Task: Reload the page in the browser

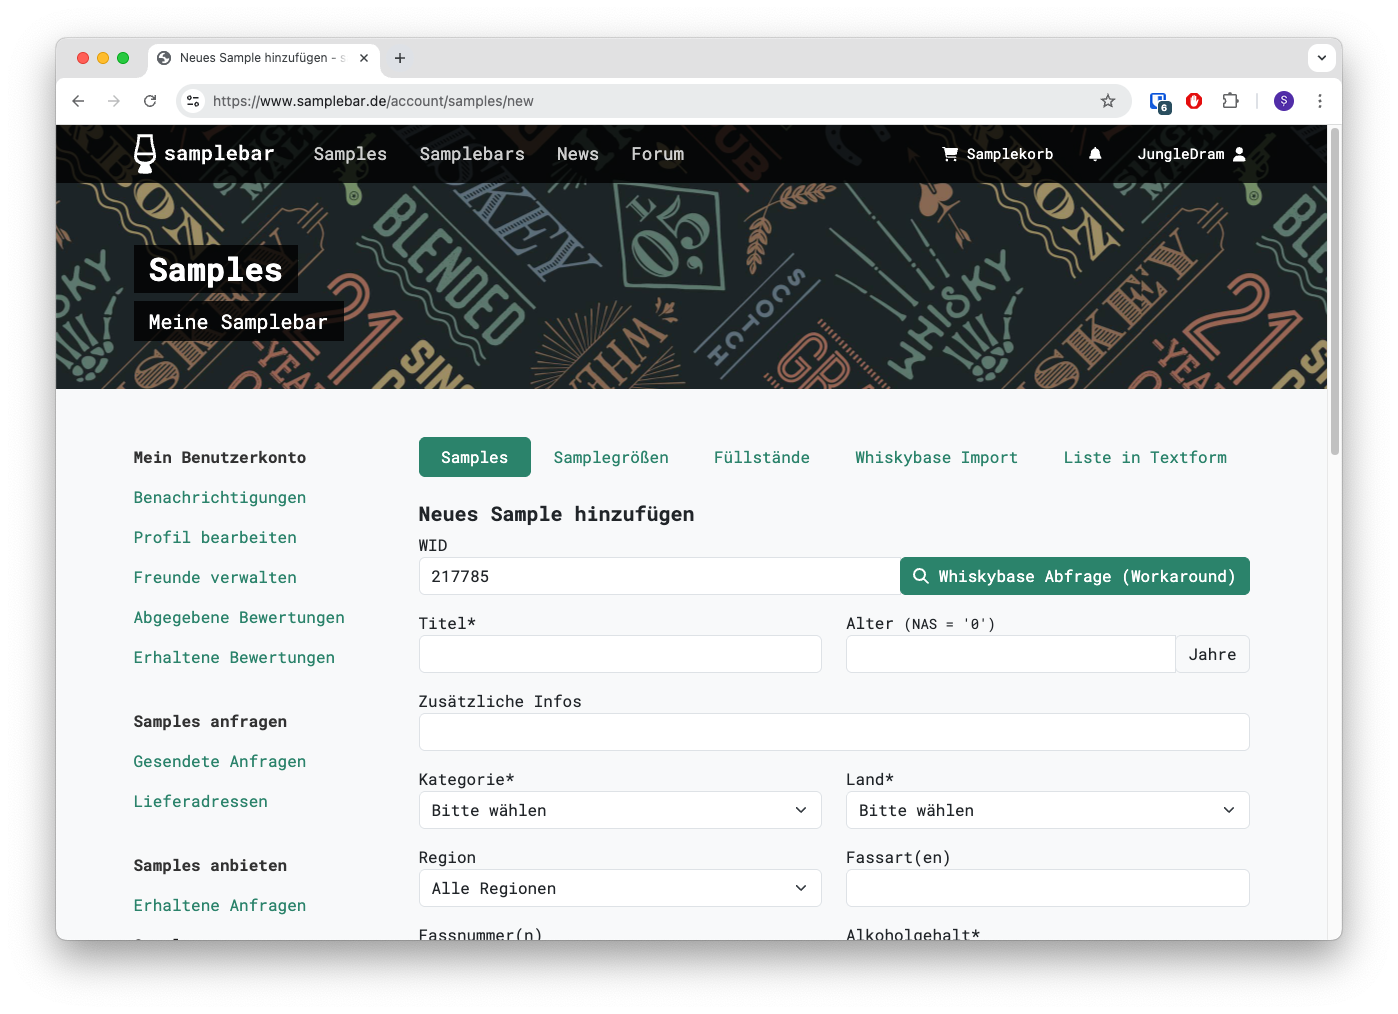Action: [150, 101]
